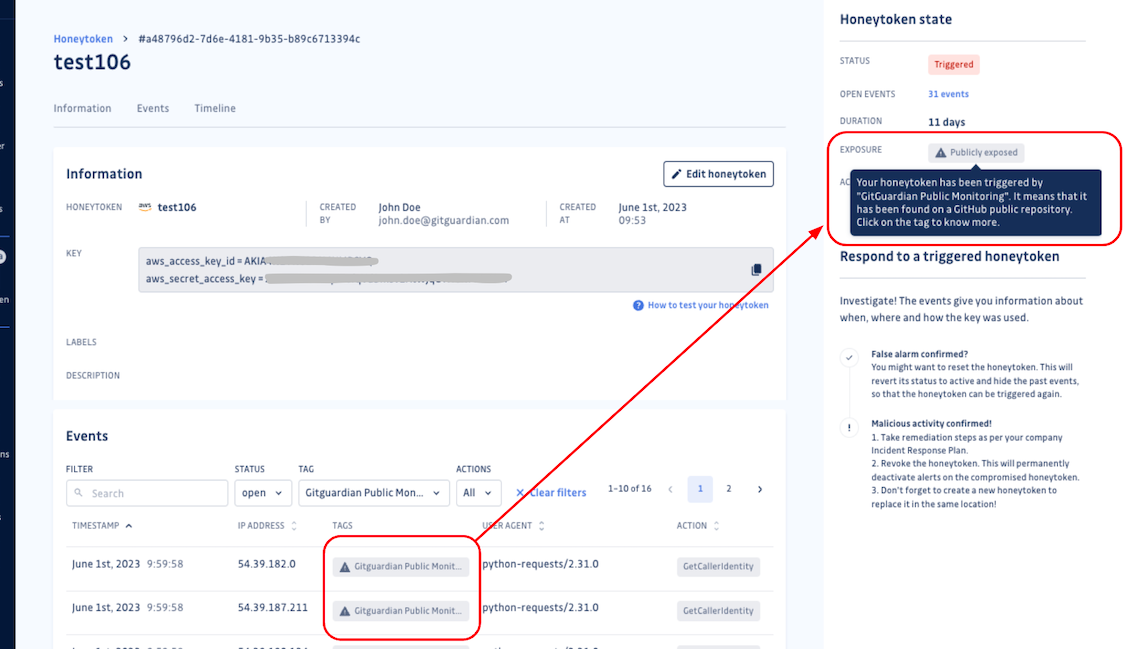1134x649 pixels.
Task: Click the pencil icon on Edit honeytoken button
Action: point(676,173)
